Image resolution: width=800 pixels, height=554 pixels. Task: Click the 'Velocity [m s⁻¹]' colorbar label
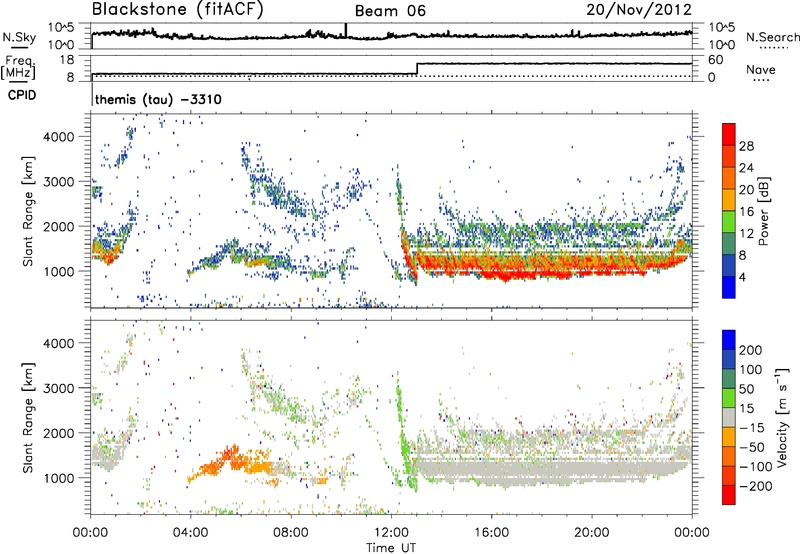(x=782, y=417)
